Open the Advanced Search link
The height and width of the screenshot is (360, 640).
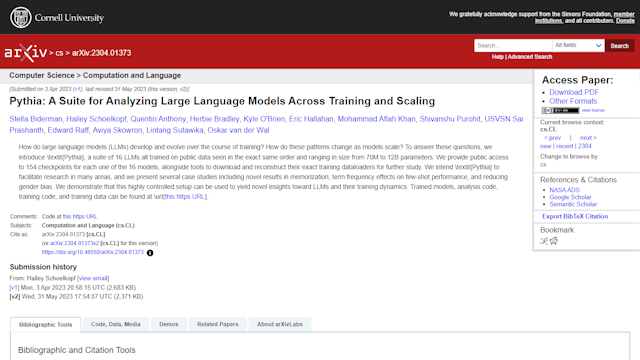(530, 57)
